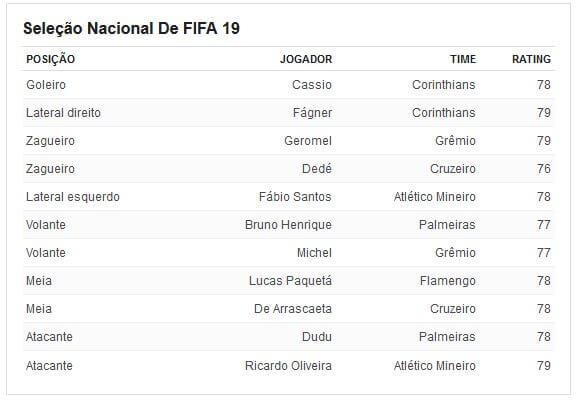Image resolution: width=577 pixels, height=402 pixels.
Task: Select De Arrascaeta row entry
Action: (x=293, y=309)
